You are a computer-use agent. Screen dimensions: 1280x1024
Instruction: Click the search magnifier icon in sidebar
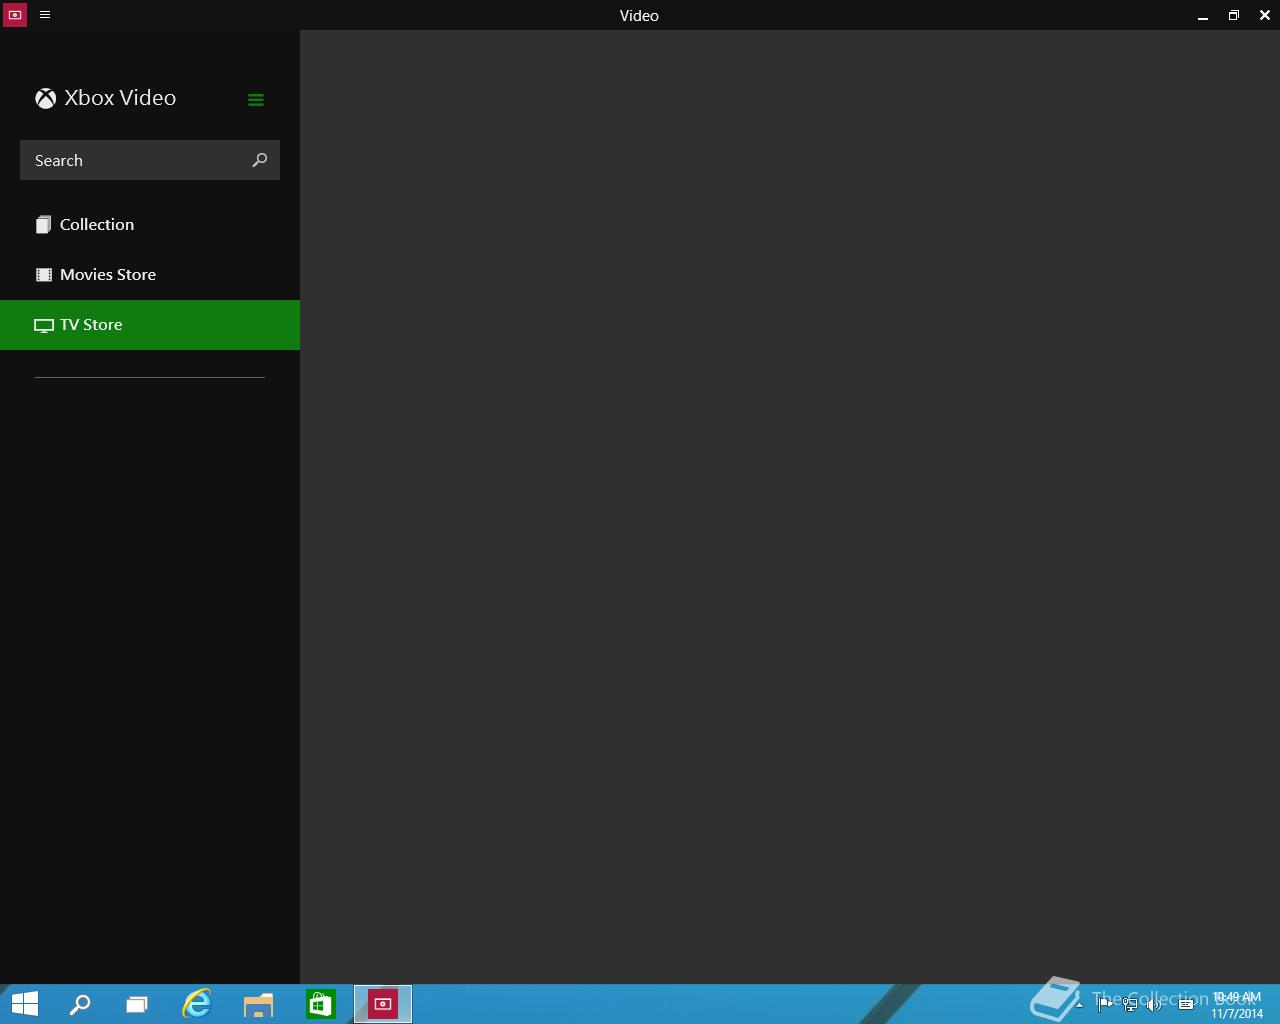(x=260, y=160)
